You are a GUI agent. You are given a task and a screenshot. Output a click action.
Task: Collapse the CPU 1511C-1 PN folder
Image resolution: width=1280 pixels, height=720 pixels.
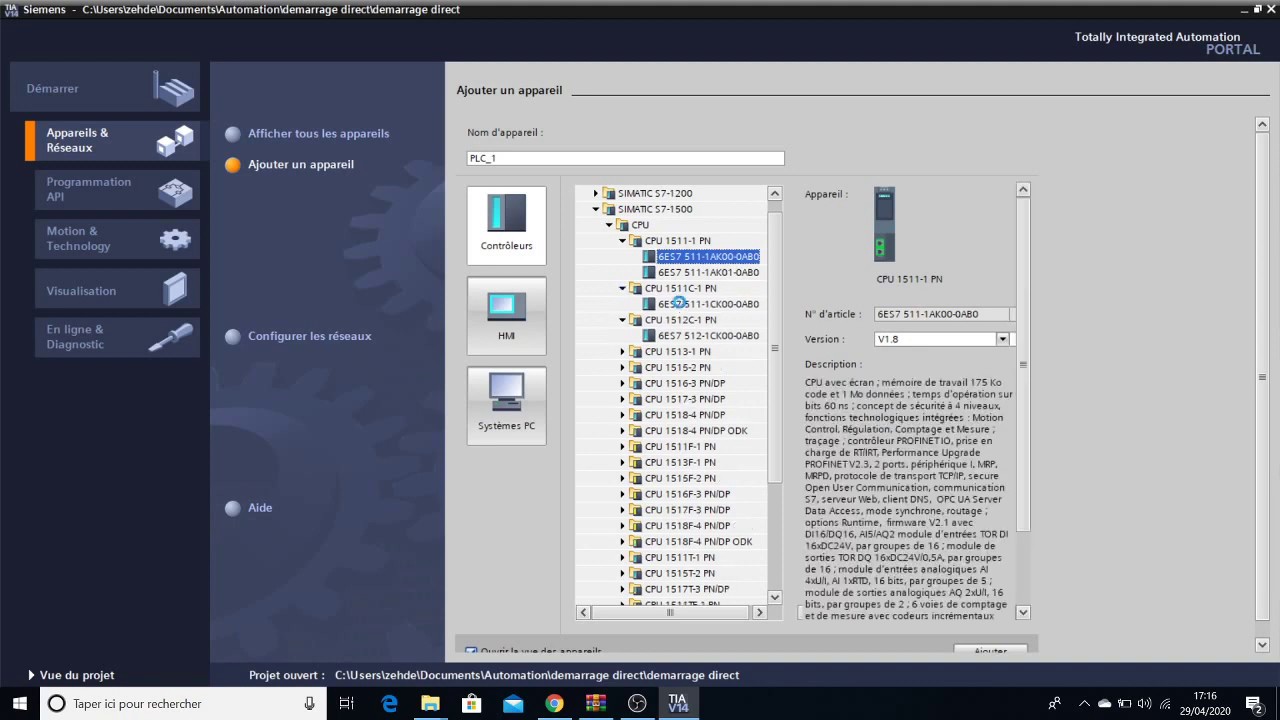click(x=622, y=288)
